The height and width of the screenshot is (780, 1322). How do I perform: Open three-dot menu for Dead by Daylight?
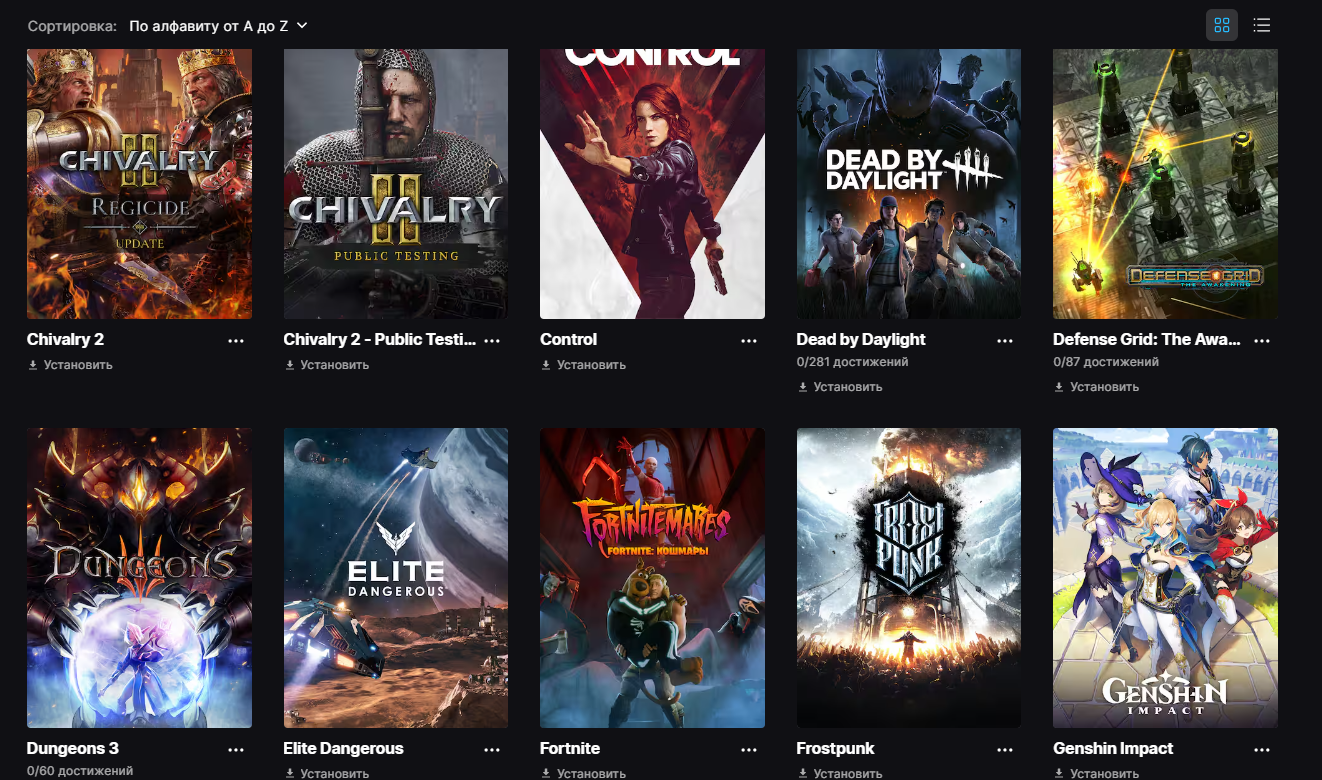click(x=1005, y=340)
